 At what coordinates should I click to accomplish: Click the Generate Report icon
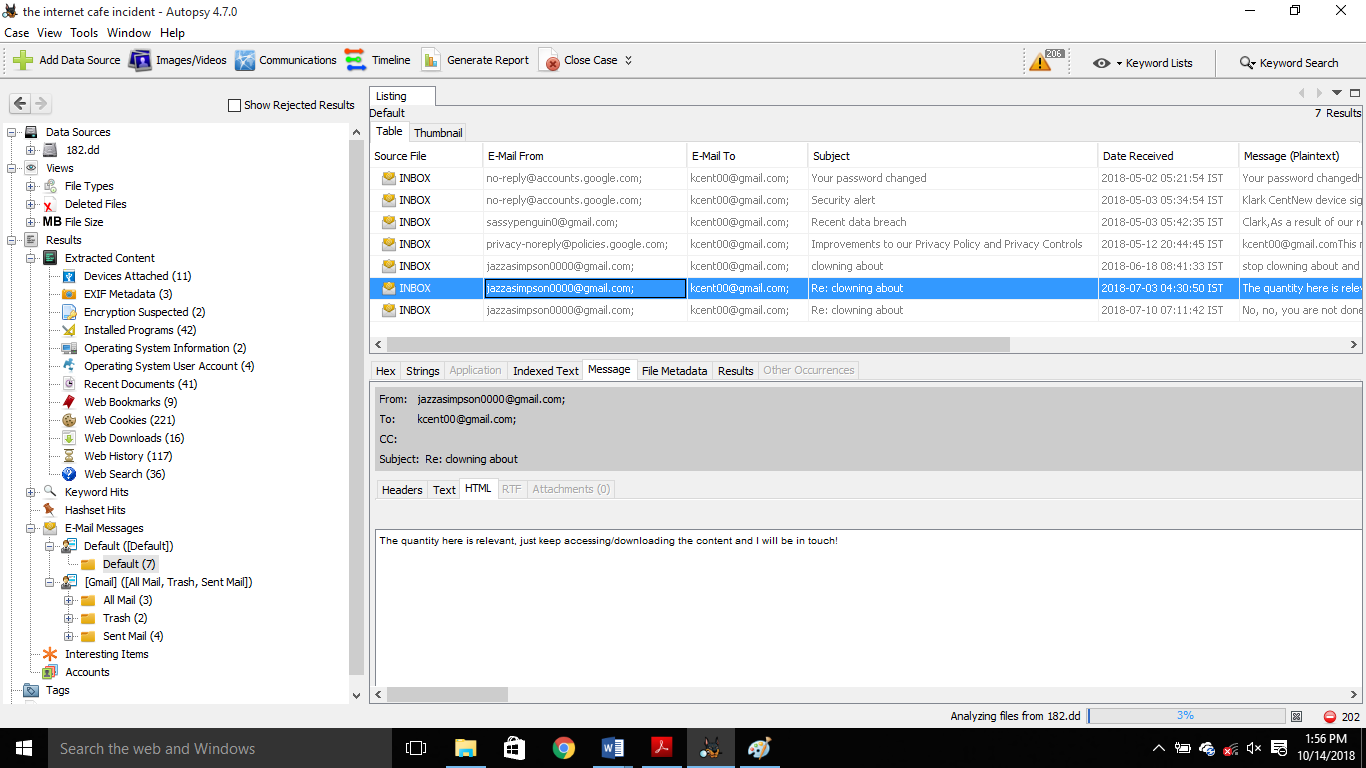431,60
